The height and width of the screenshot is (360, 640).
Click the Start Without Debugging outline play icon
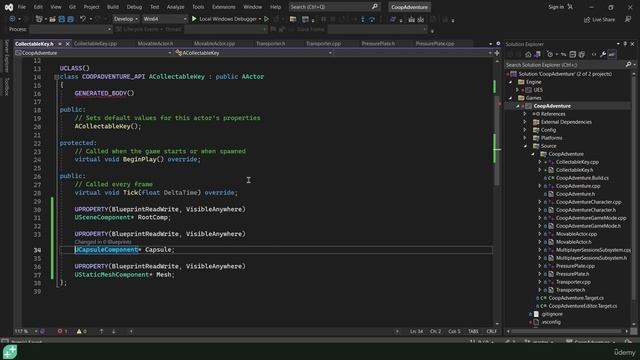click(267, 19)
